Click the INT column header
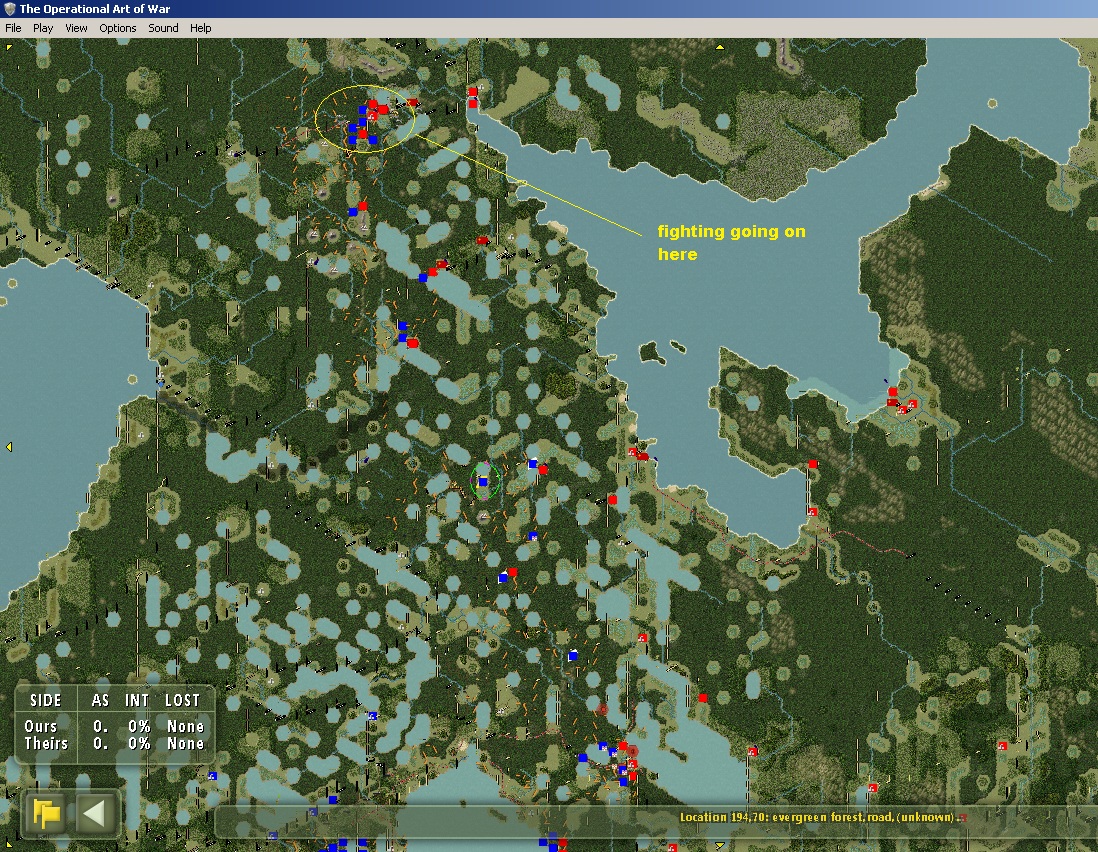 [137, 701]
